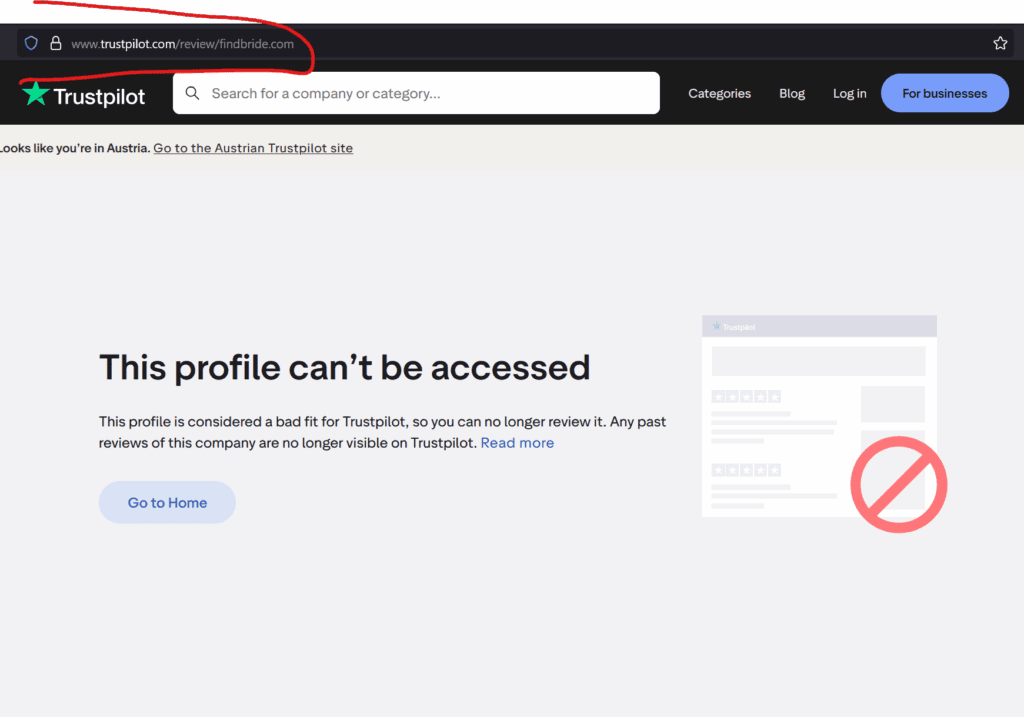Screen dimensions: 1024x717
Task: Click the search magnifying glass icon
Action: pyautogui.click(x=192, y=92)
